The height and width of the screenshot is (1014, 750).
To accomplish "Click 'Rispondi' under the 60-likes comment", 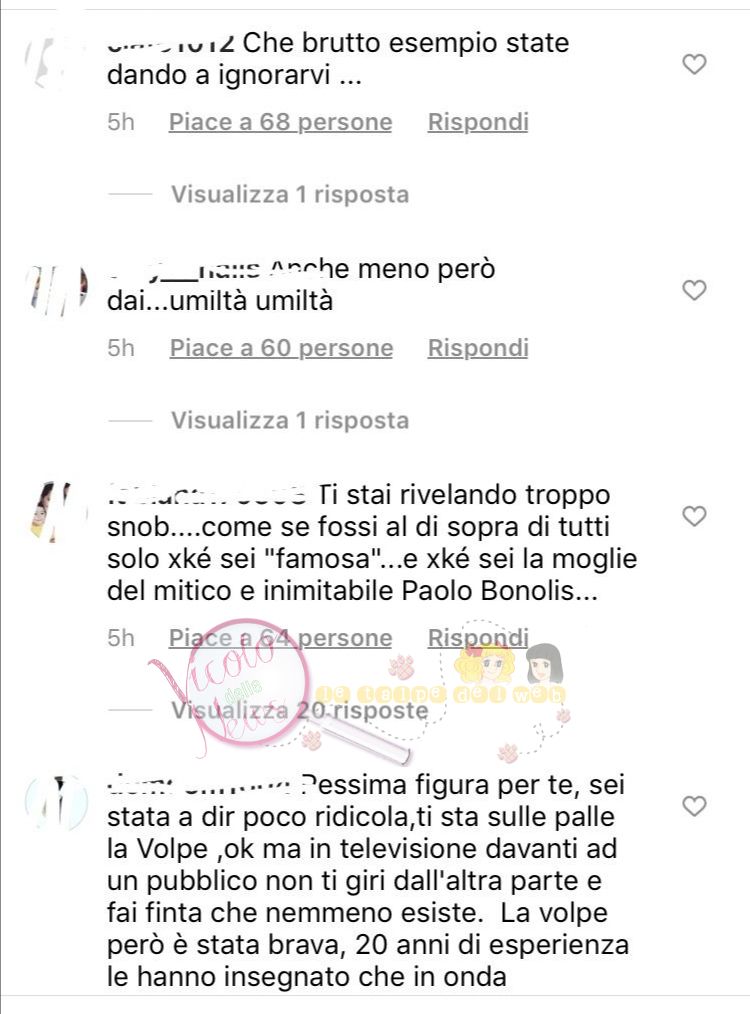I will [x=478, y=348].
